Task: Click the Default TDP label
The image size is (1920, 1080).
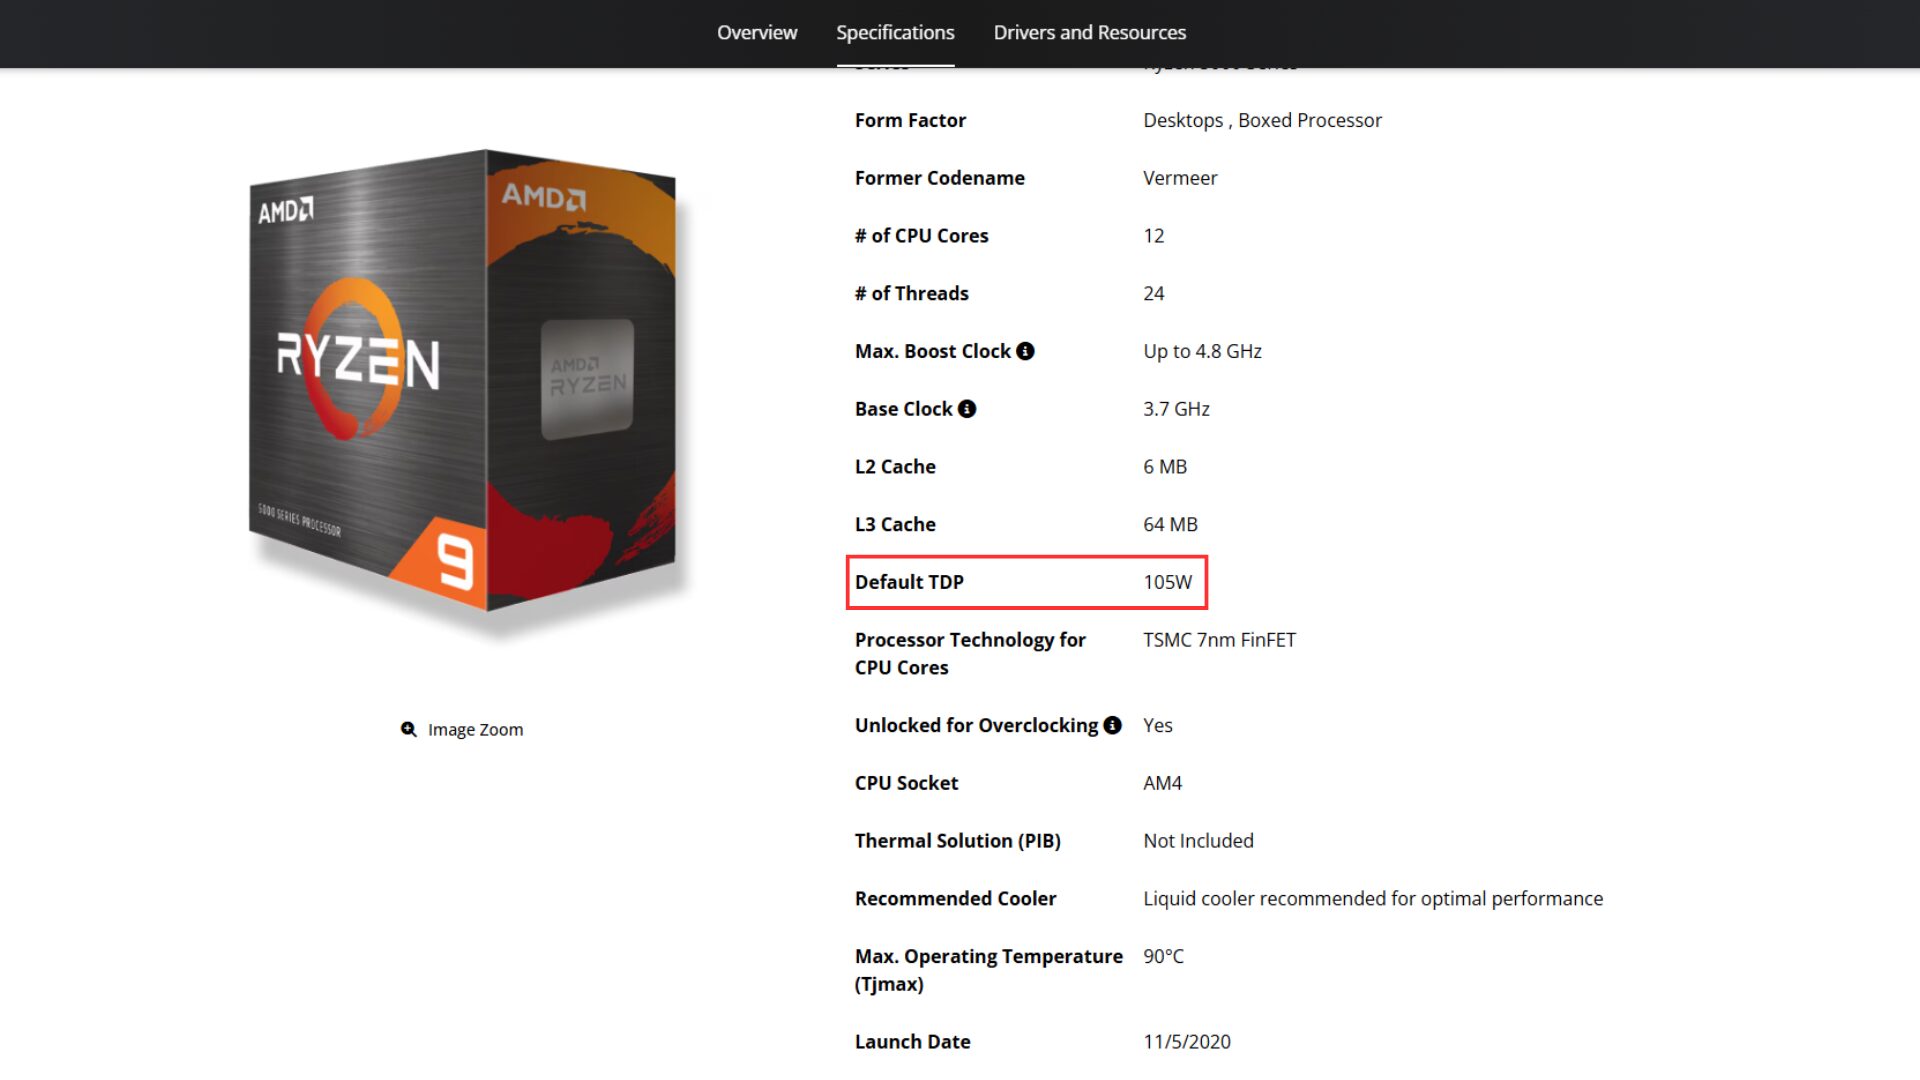Action: pyautogui.click(x=909, y=582)
